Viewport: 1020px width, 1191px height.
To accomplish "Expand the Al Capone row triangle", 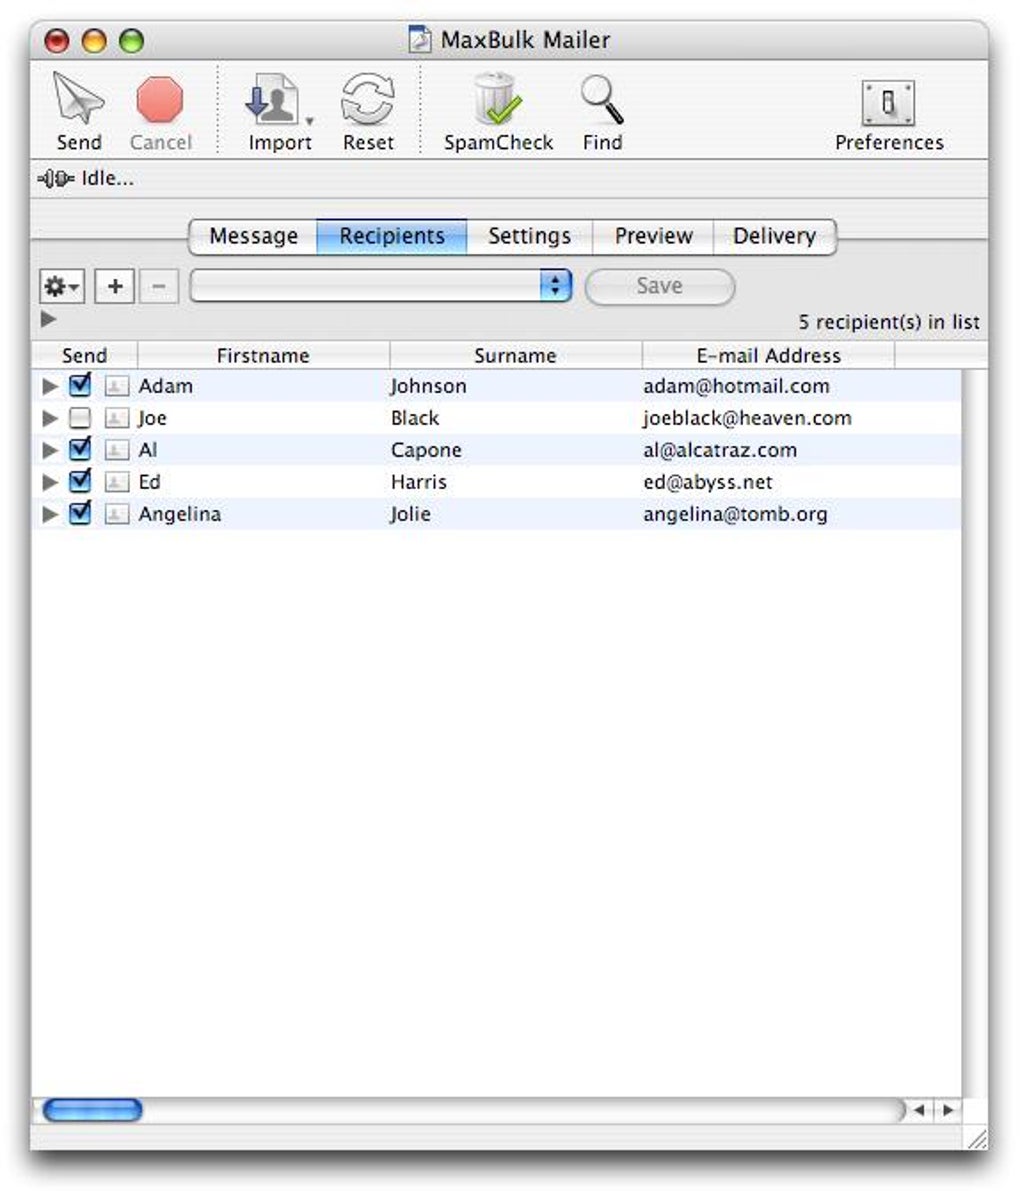I will tap(50, 450).
